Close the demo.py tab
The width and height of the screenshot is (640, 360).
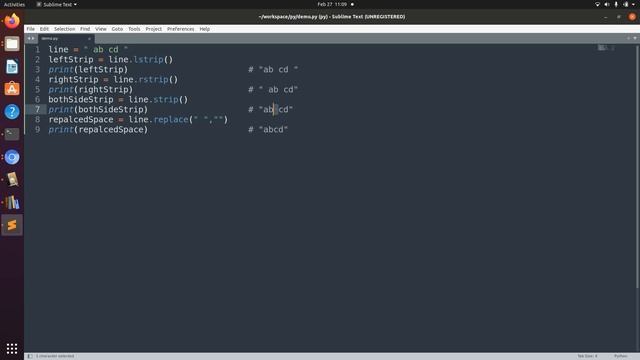89,38
